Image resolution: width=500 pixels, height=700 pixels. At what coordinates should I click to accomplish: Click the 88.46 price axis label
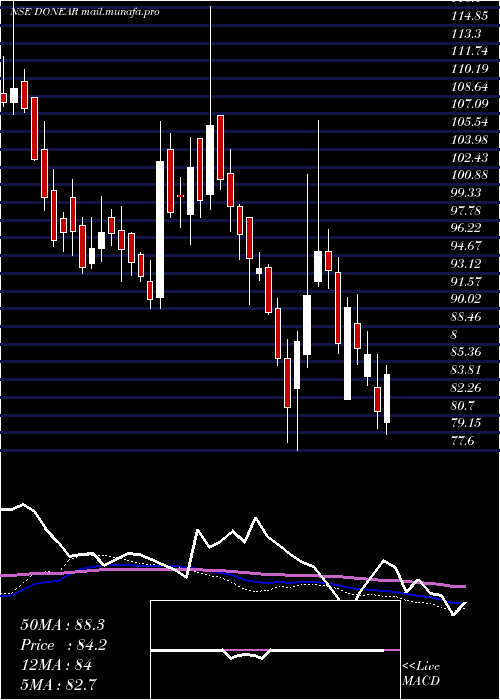click(x=467, y=317)
